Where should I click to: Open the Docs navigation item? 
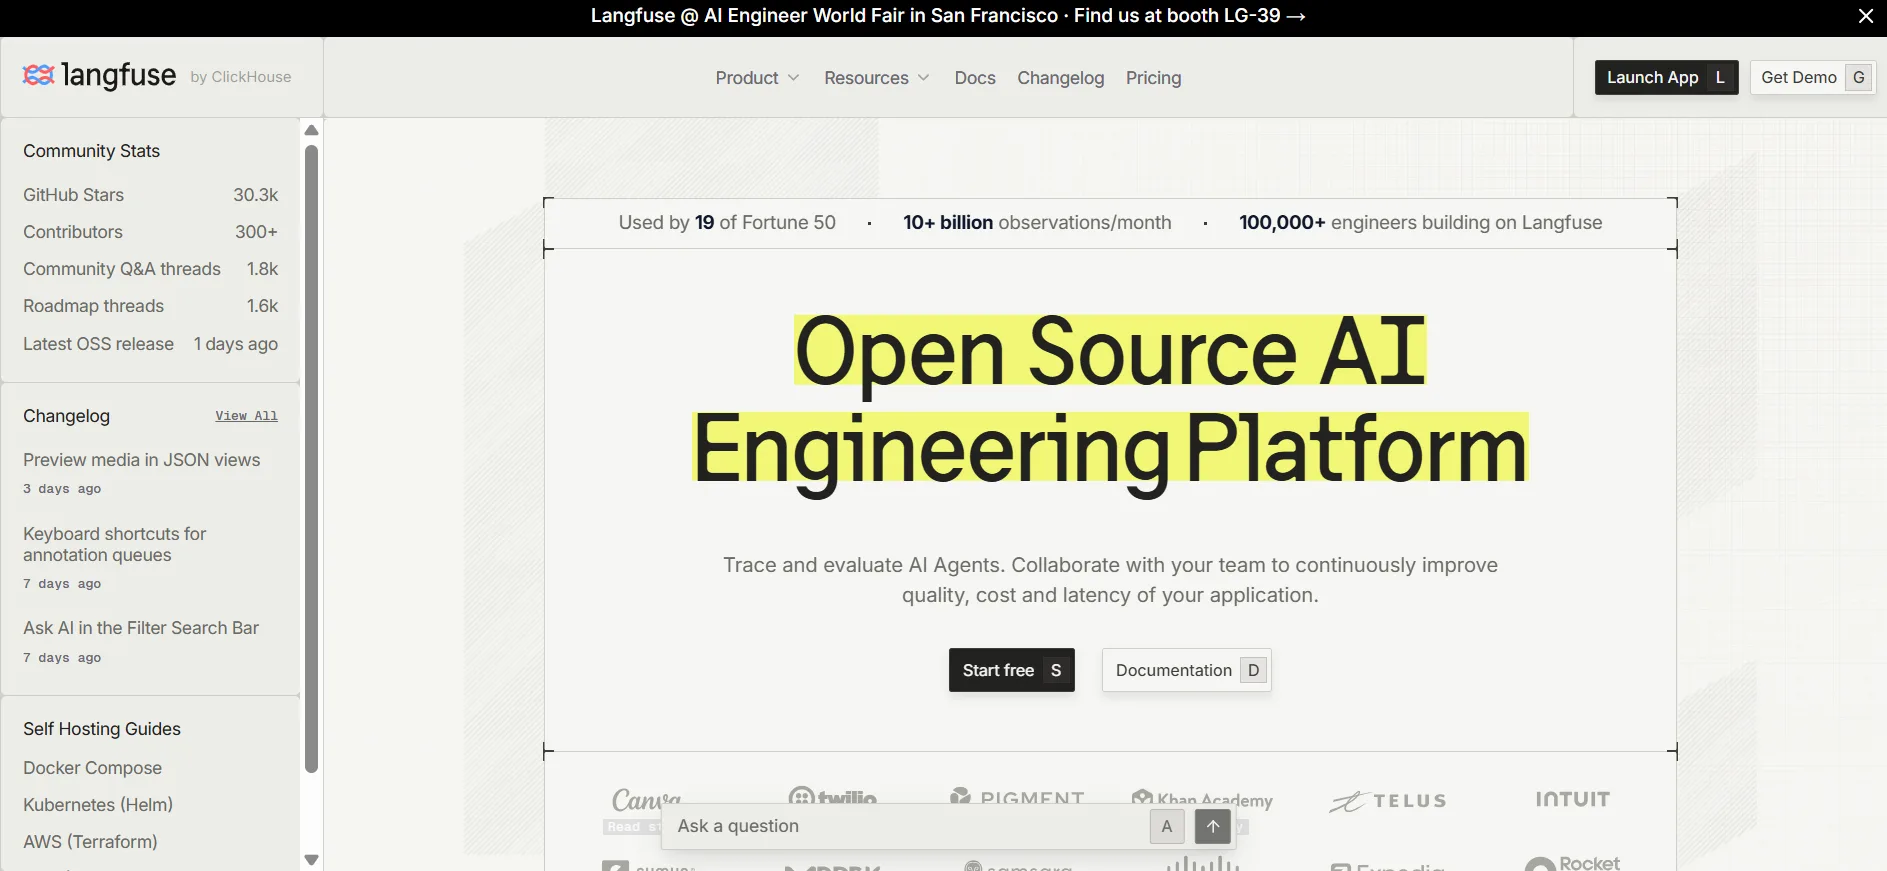pos(975,78)
